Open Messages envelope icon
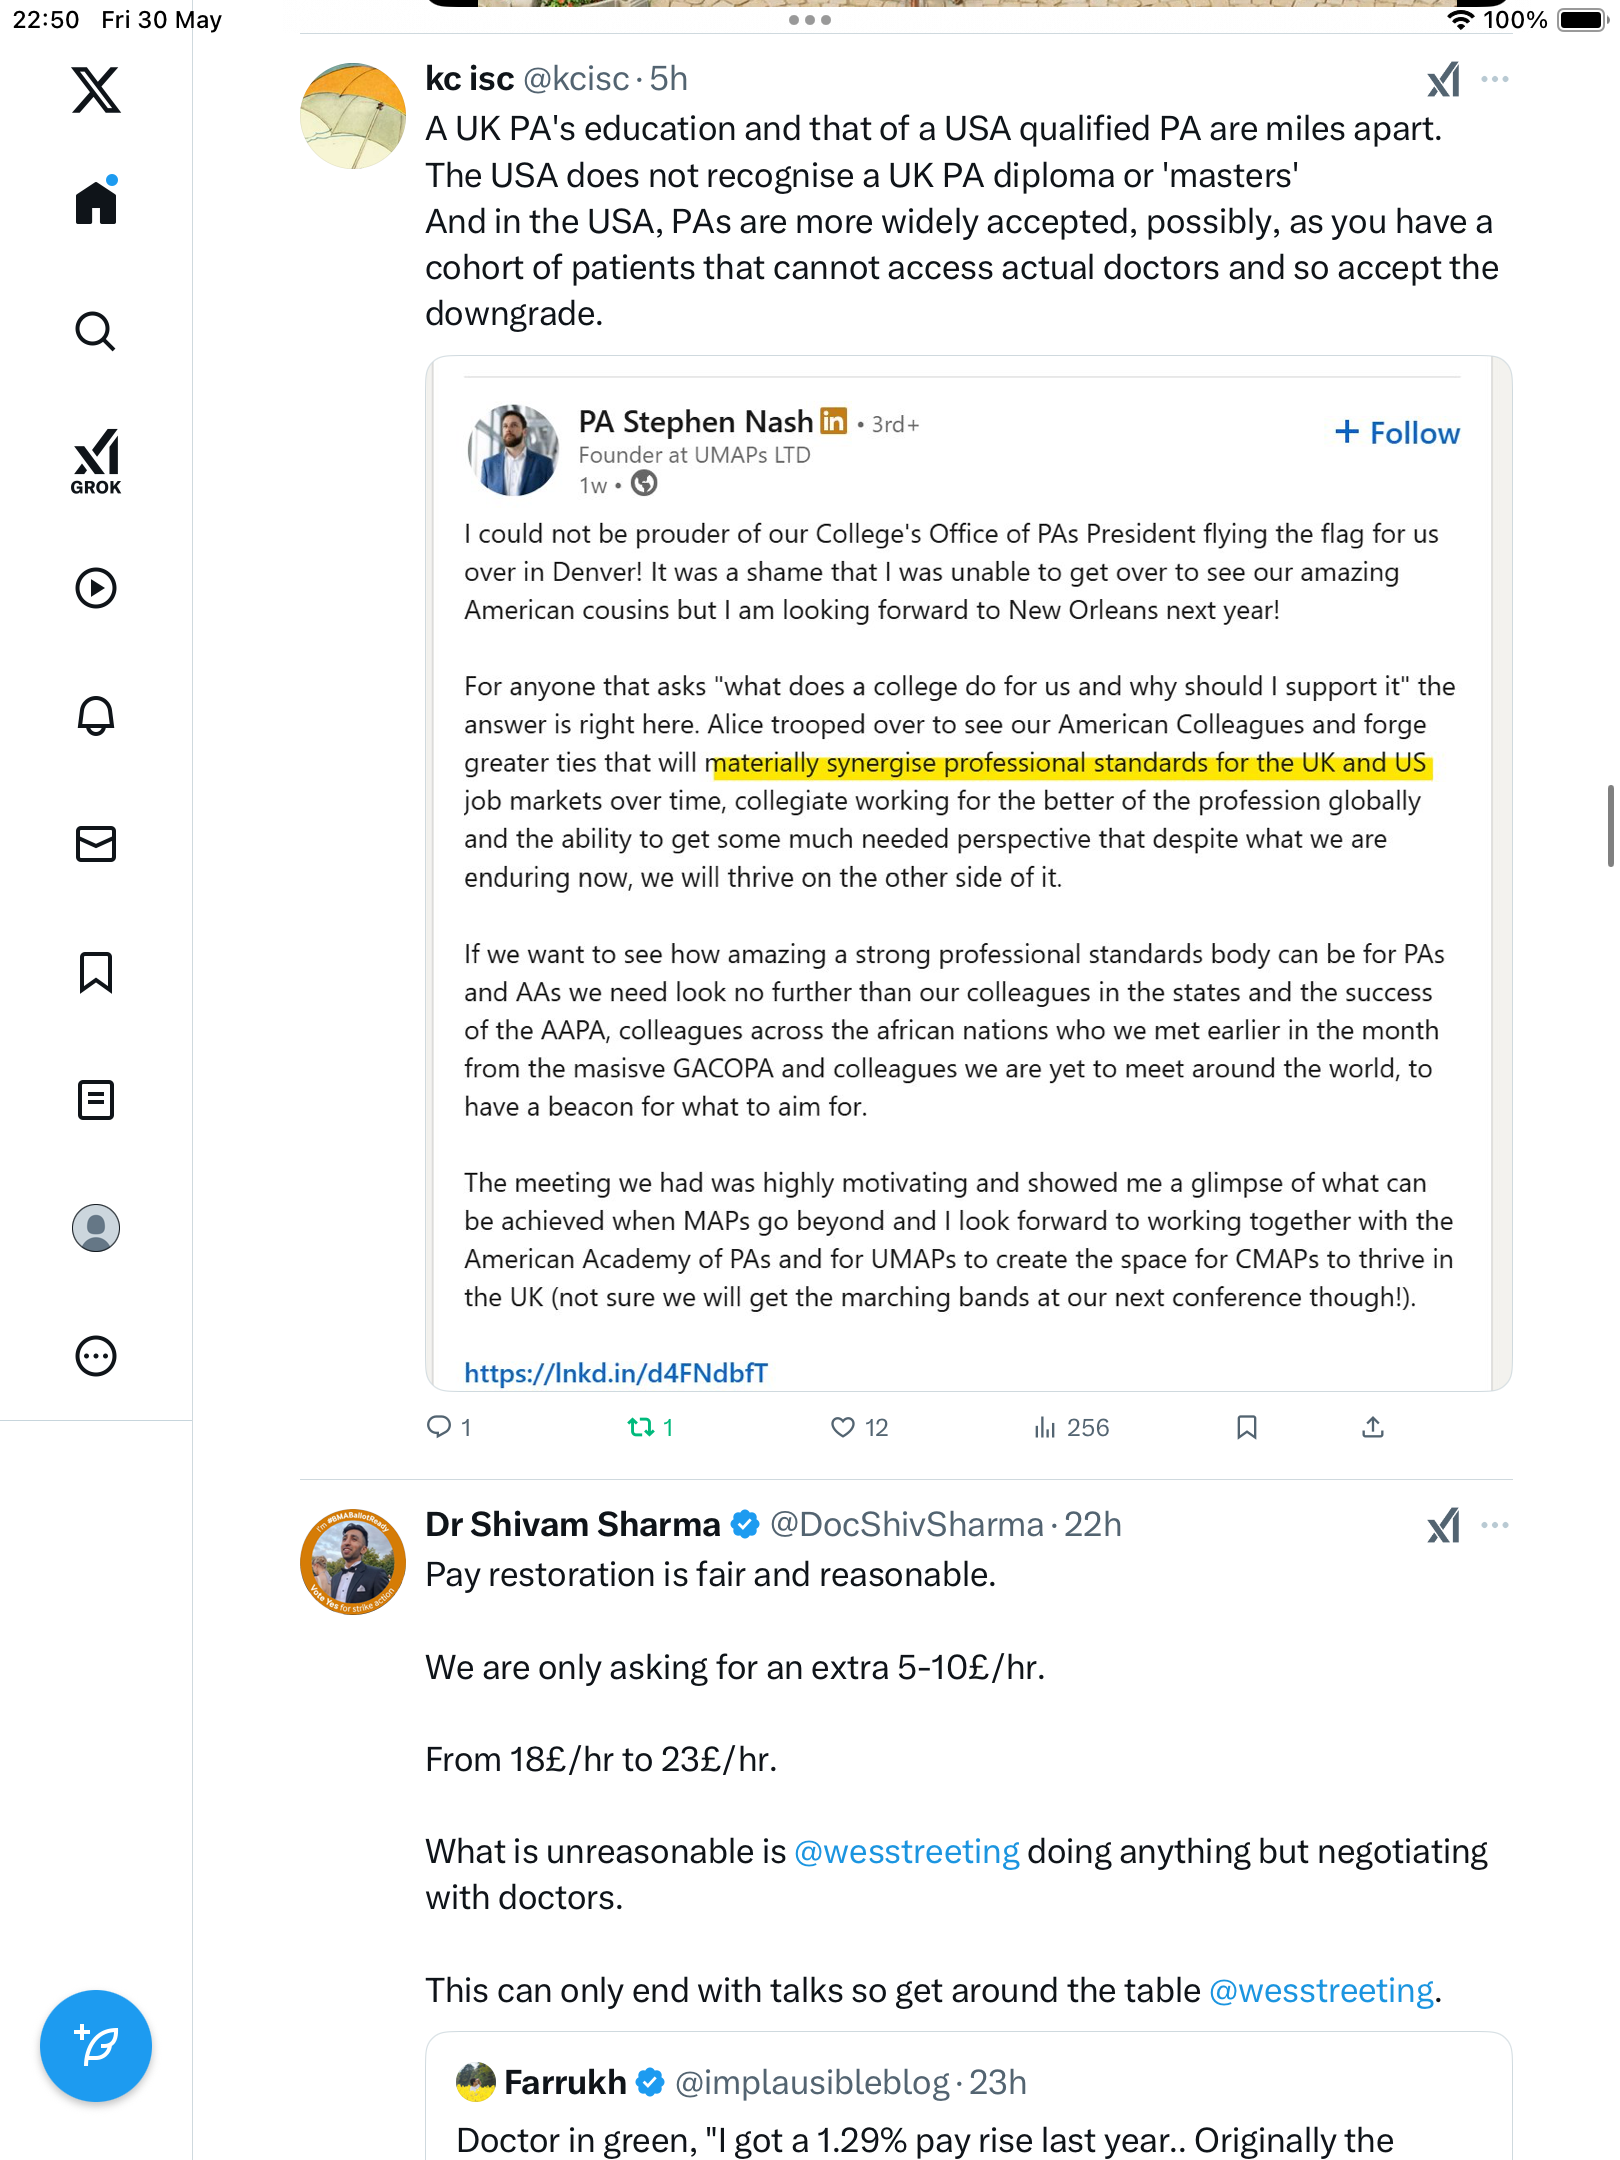Screen dimensions: 1620x2160 (x=96, y=844)
